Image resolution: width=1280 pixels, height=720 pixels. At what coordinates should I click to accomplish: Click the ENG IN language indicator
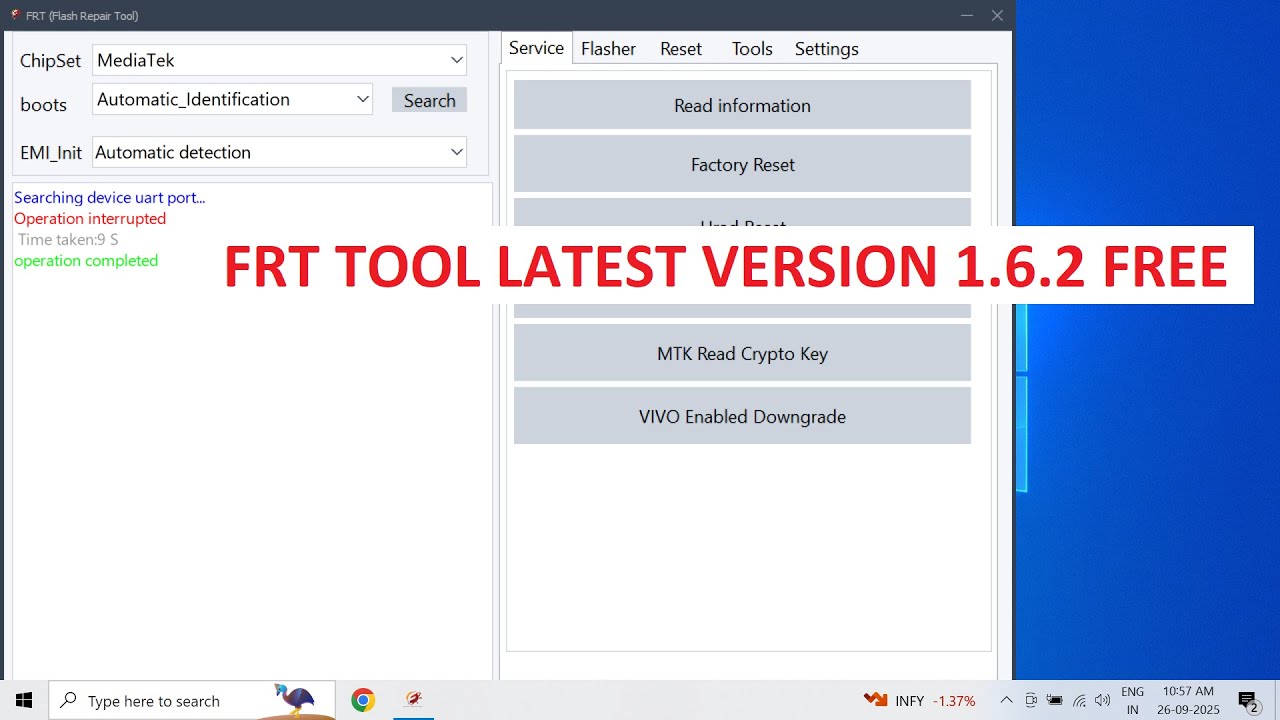(x=1132, y=700)
